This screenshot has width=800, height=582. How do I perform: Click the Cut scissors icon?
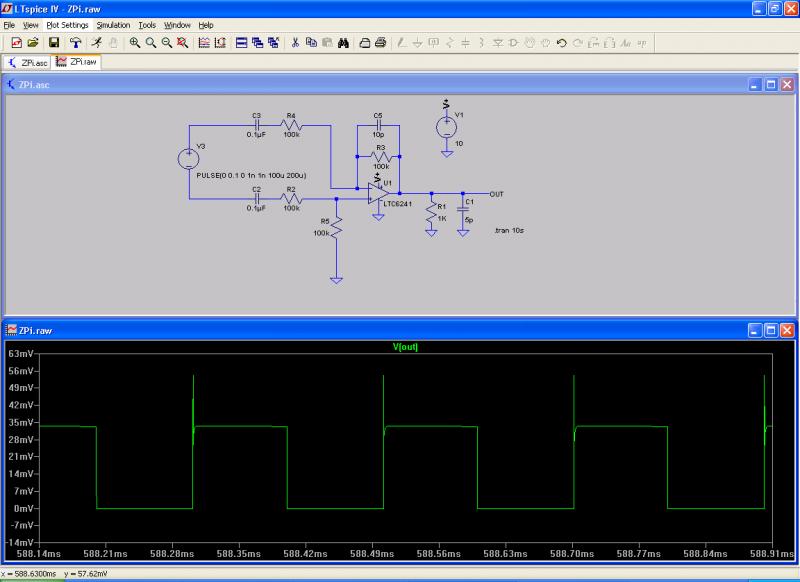[x=295, y=43]
